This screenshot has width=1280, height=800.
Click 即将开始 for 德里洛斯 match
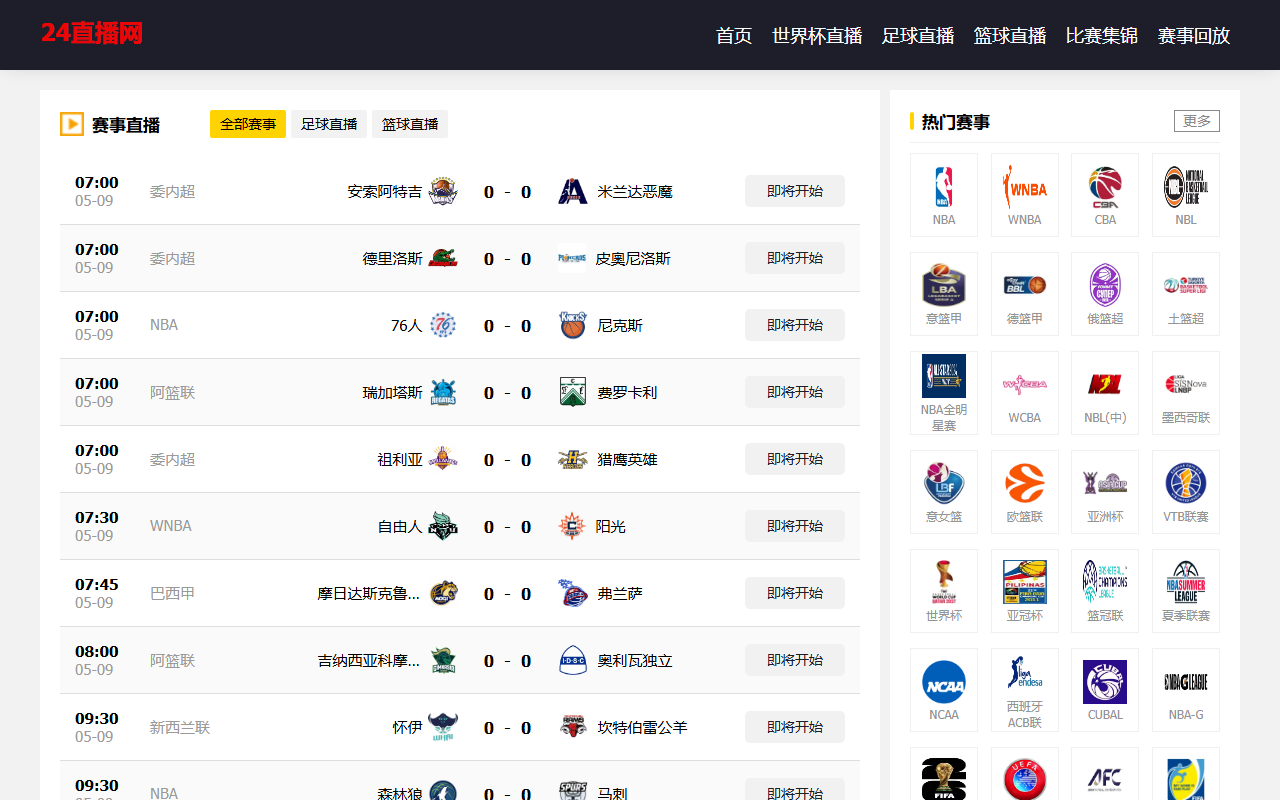(x=795, y=258)
